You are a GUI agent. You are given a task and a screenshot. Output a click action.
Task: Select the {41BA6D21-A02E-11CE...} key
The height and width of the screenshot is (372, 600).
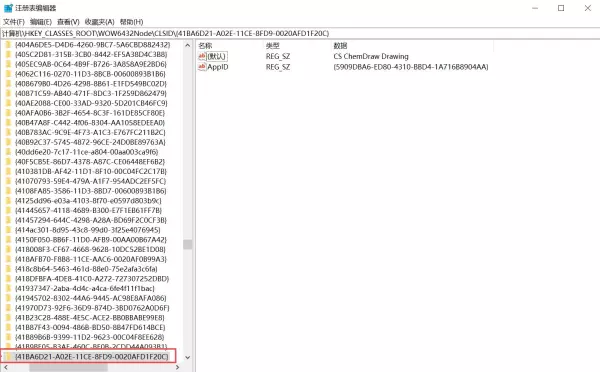click(91, 357)
